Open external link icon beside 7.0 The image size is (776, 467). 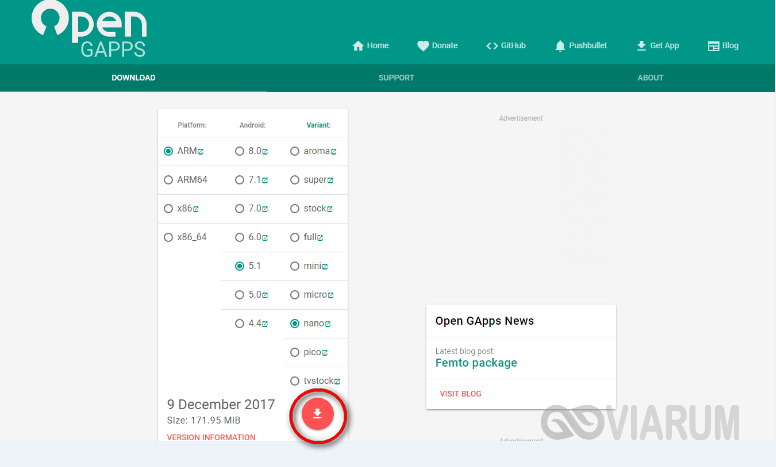point(265,209)
